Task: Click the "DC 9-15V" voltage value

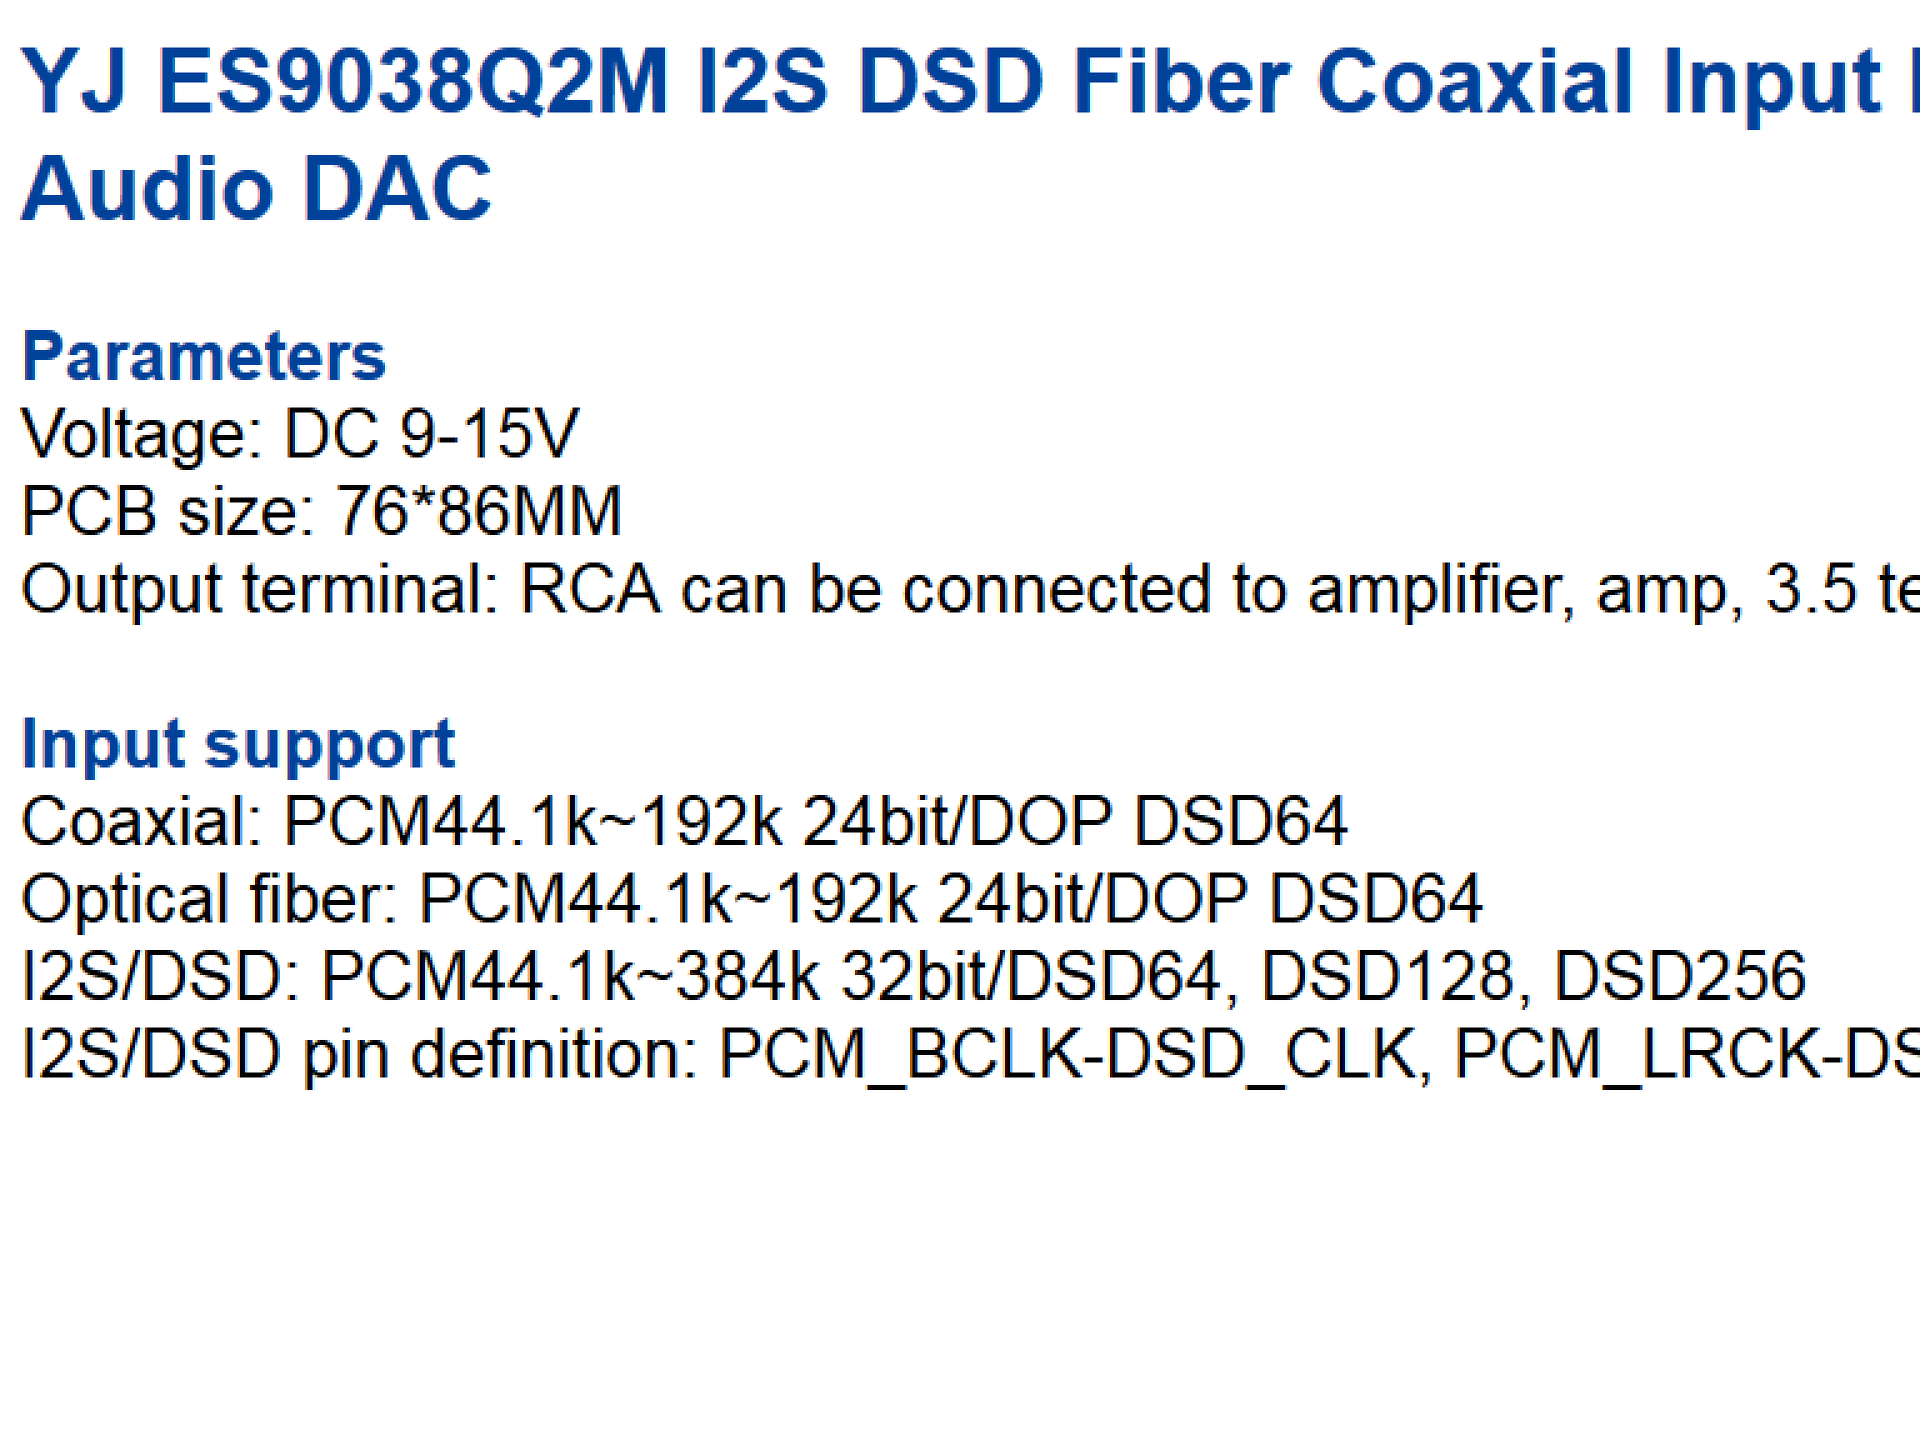Action: (431, 435)
